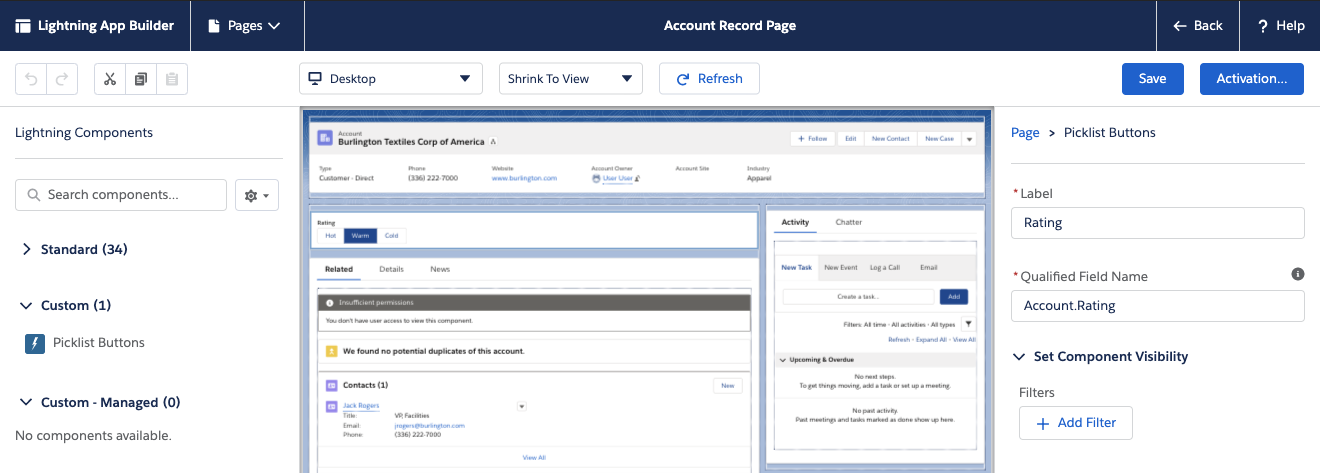Click the paste clipboard icon
This screenshot has width=1320, height=473.
point(172,79)
